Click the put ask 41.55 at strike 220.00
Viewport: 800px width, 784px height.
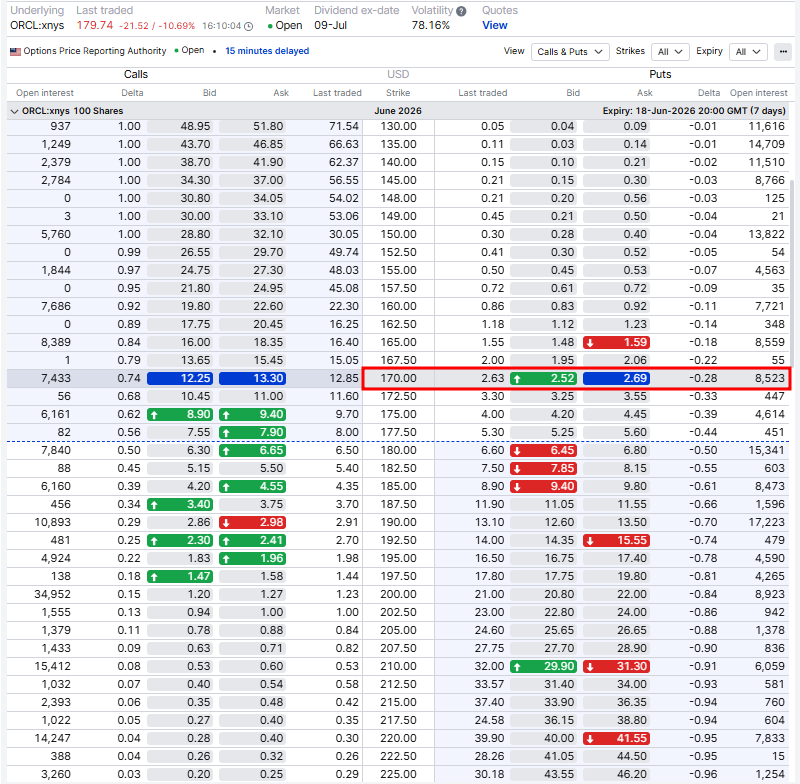(616, 739)
